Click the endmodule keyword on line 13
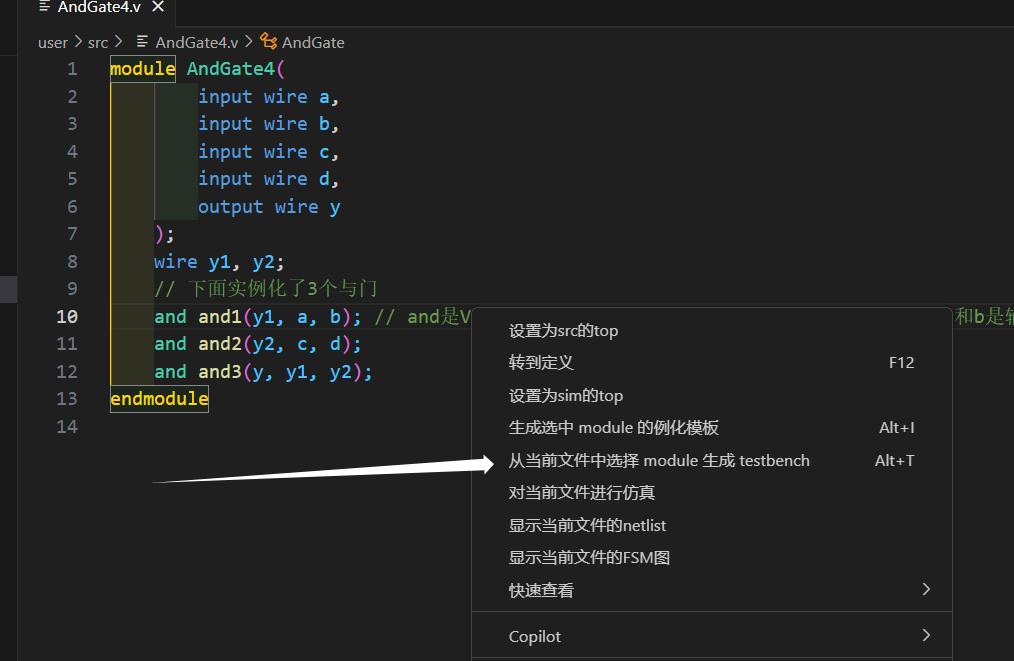Viewport: 1014px width, 661px height. pyautogui.click(x=158, y=398)
